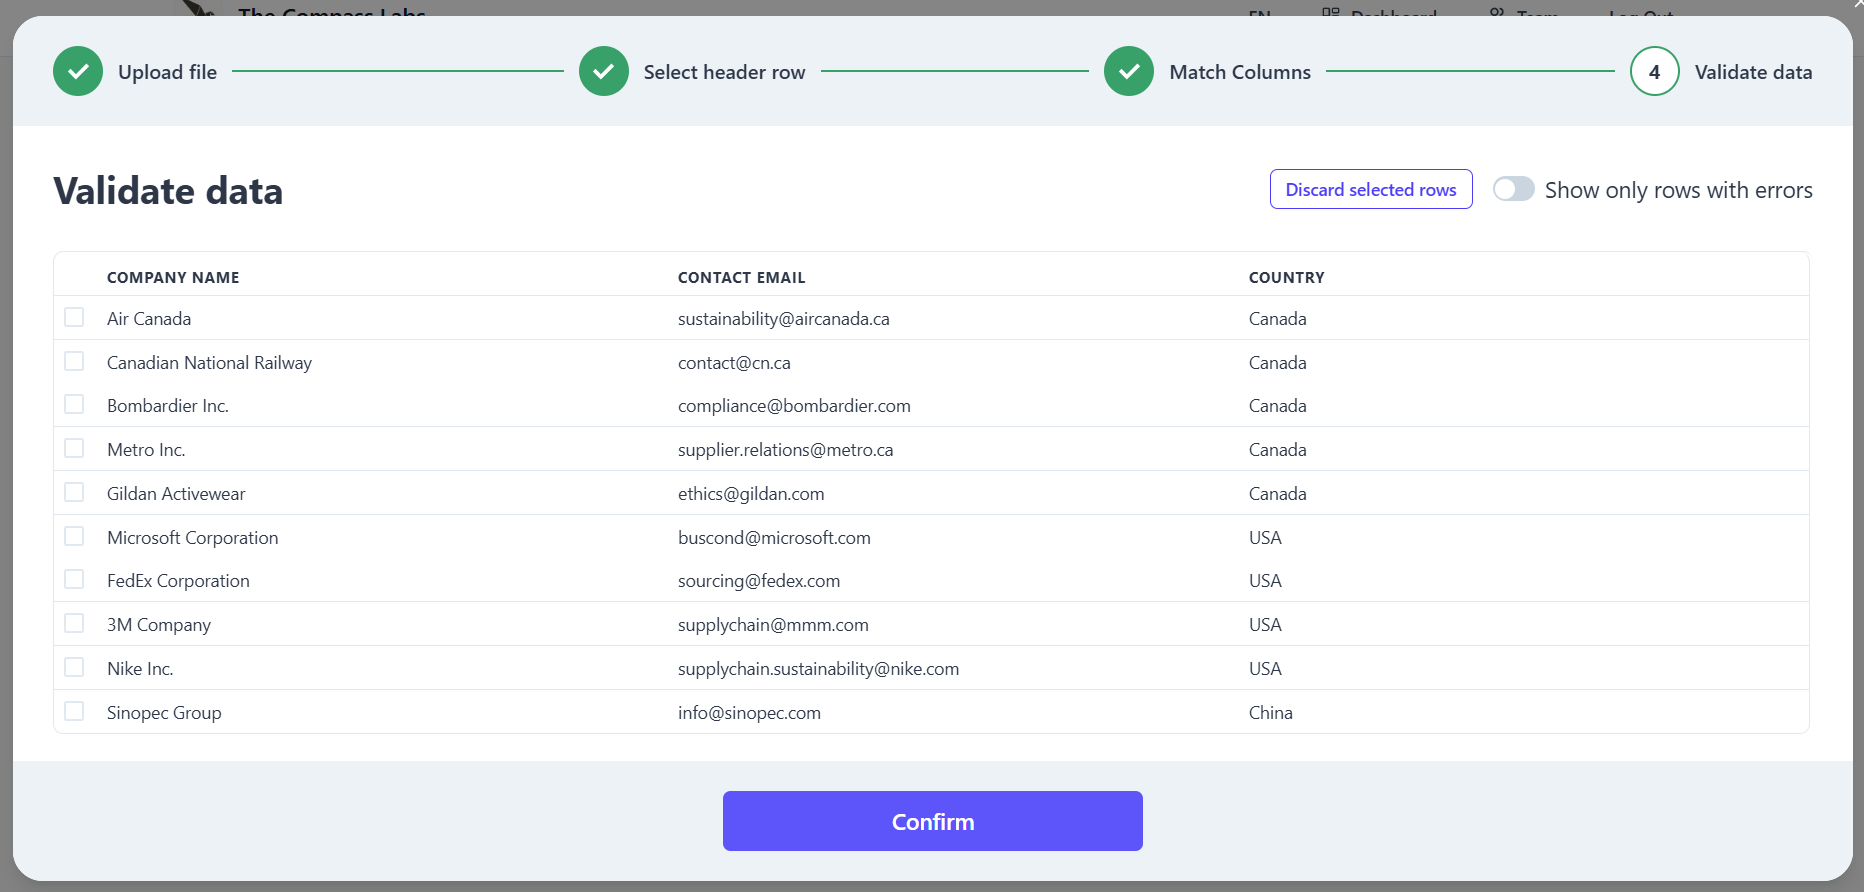Image resolution: width=1864 pixels, height=892 pixels.
Task: Click the Country cell for Gildan Activewear
Action: click(1278, 494)
